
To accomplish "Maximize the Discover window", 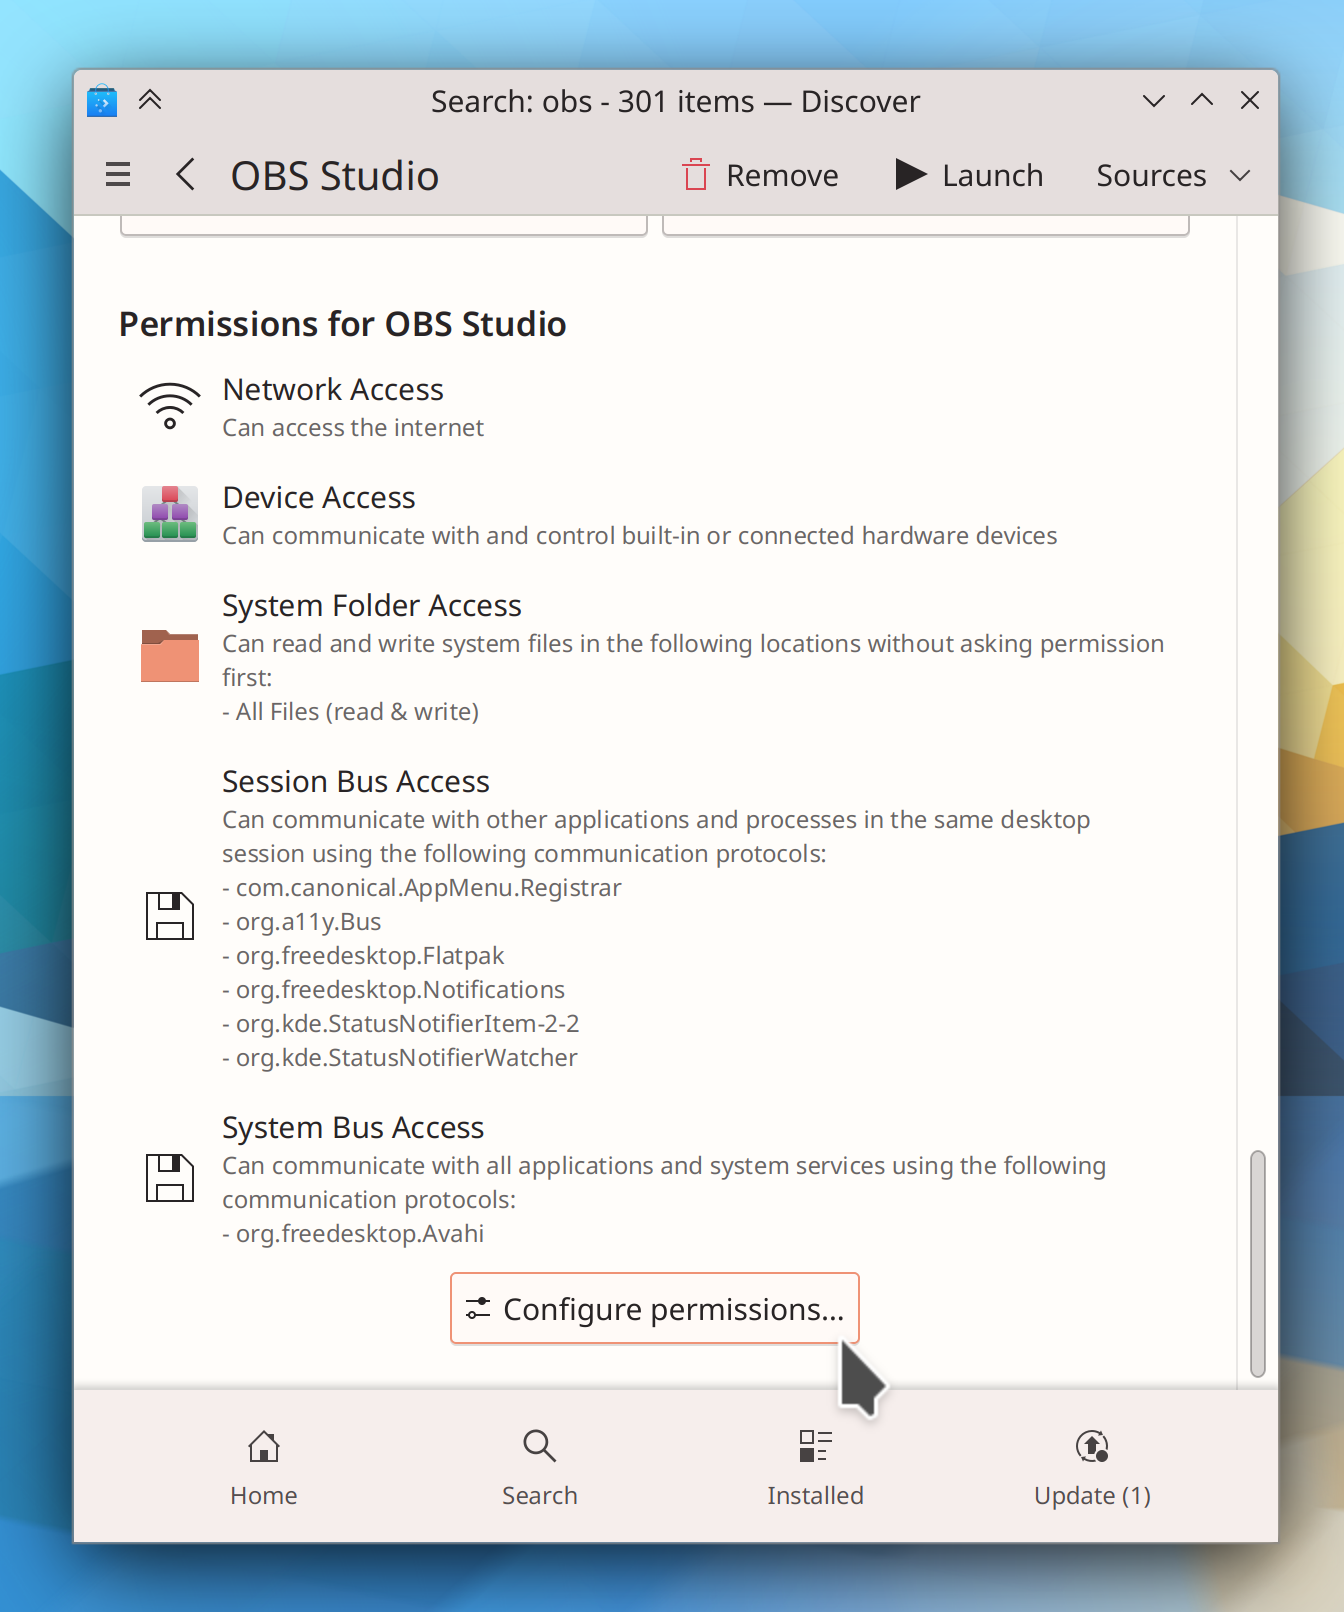I will click(1202, 100).
